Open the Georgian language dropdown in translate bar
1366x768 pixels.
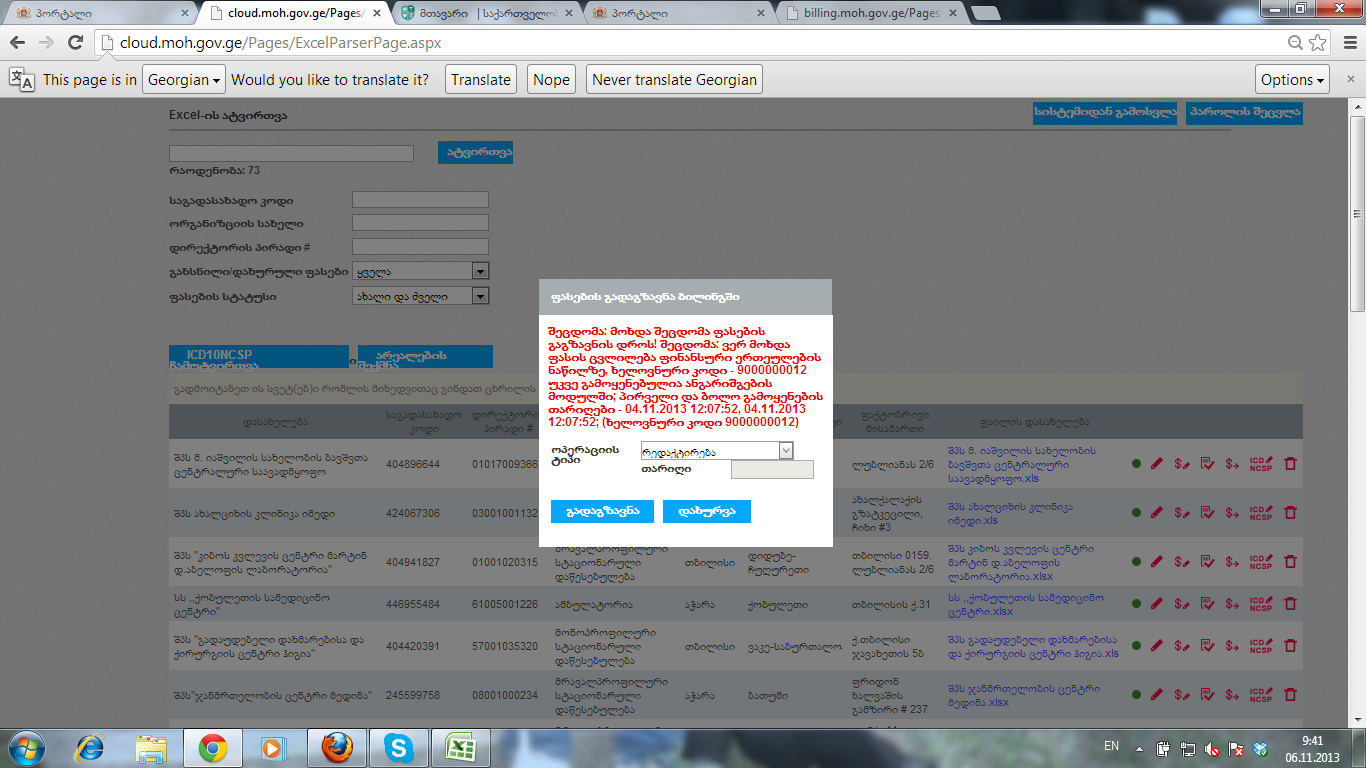point(184,80)
